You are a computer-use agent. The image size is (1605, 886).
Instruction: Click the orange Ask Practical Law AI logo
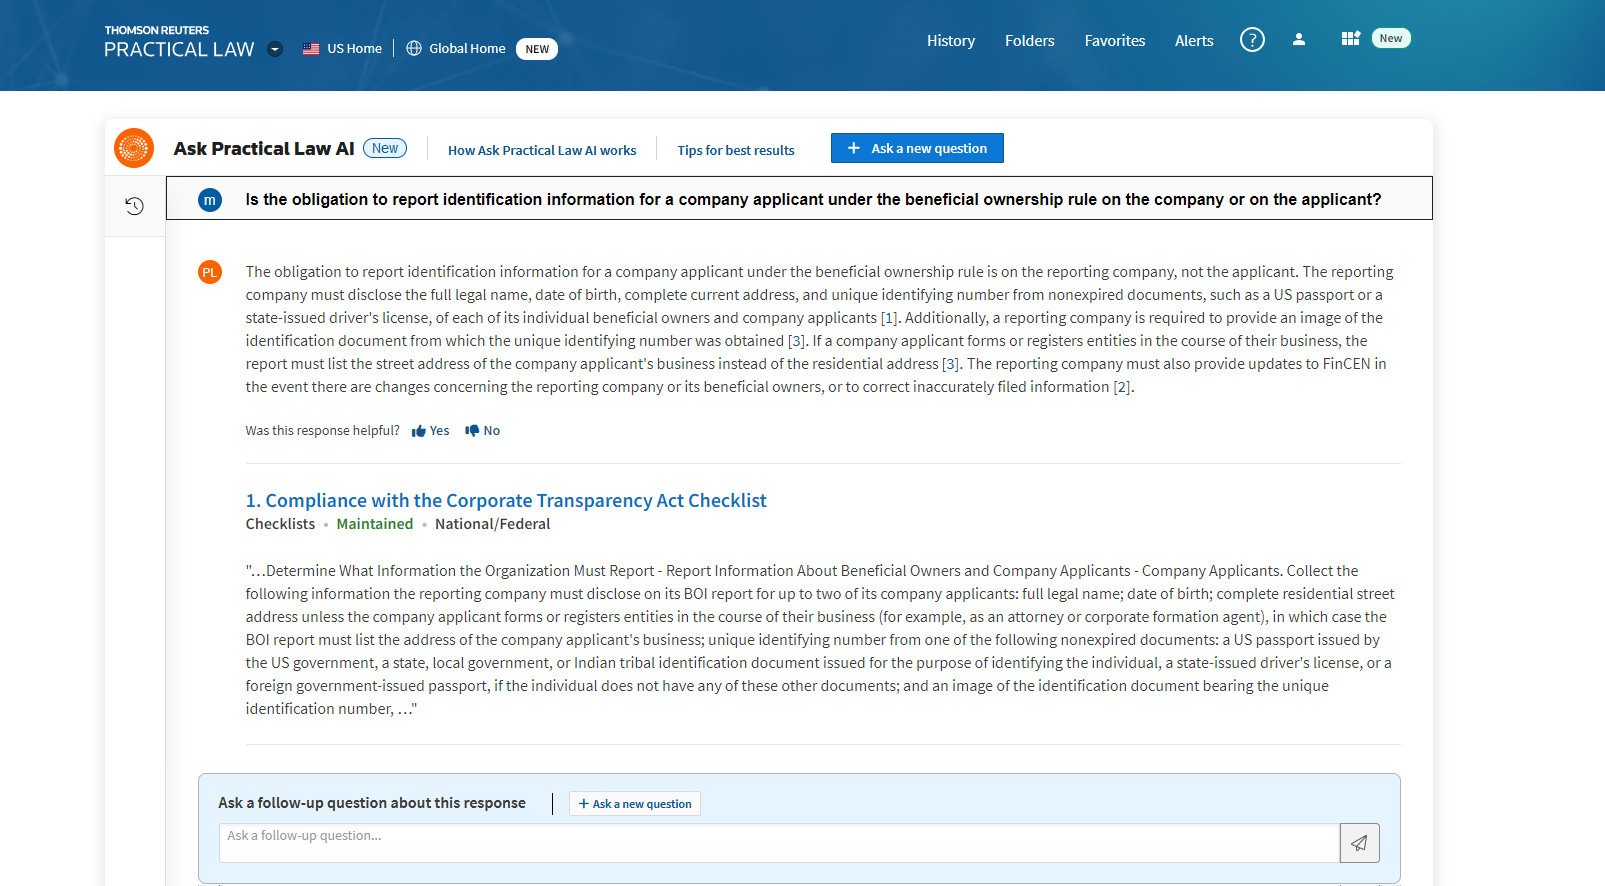point(134,148)
